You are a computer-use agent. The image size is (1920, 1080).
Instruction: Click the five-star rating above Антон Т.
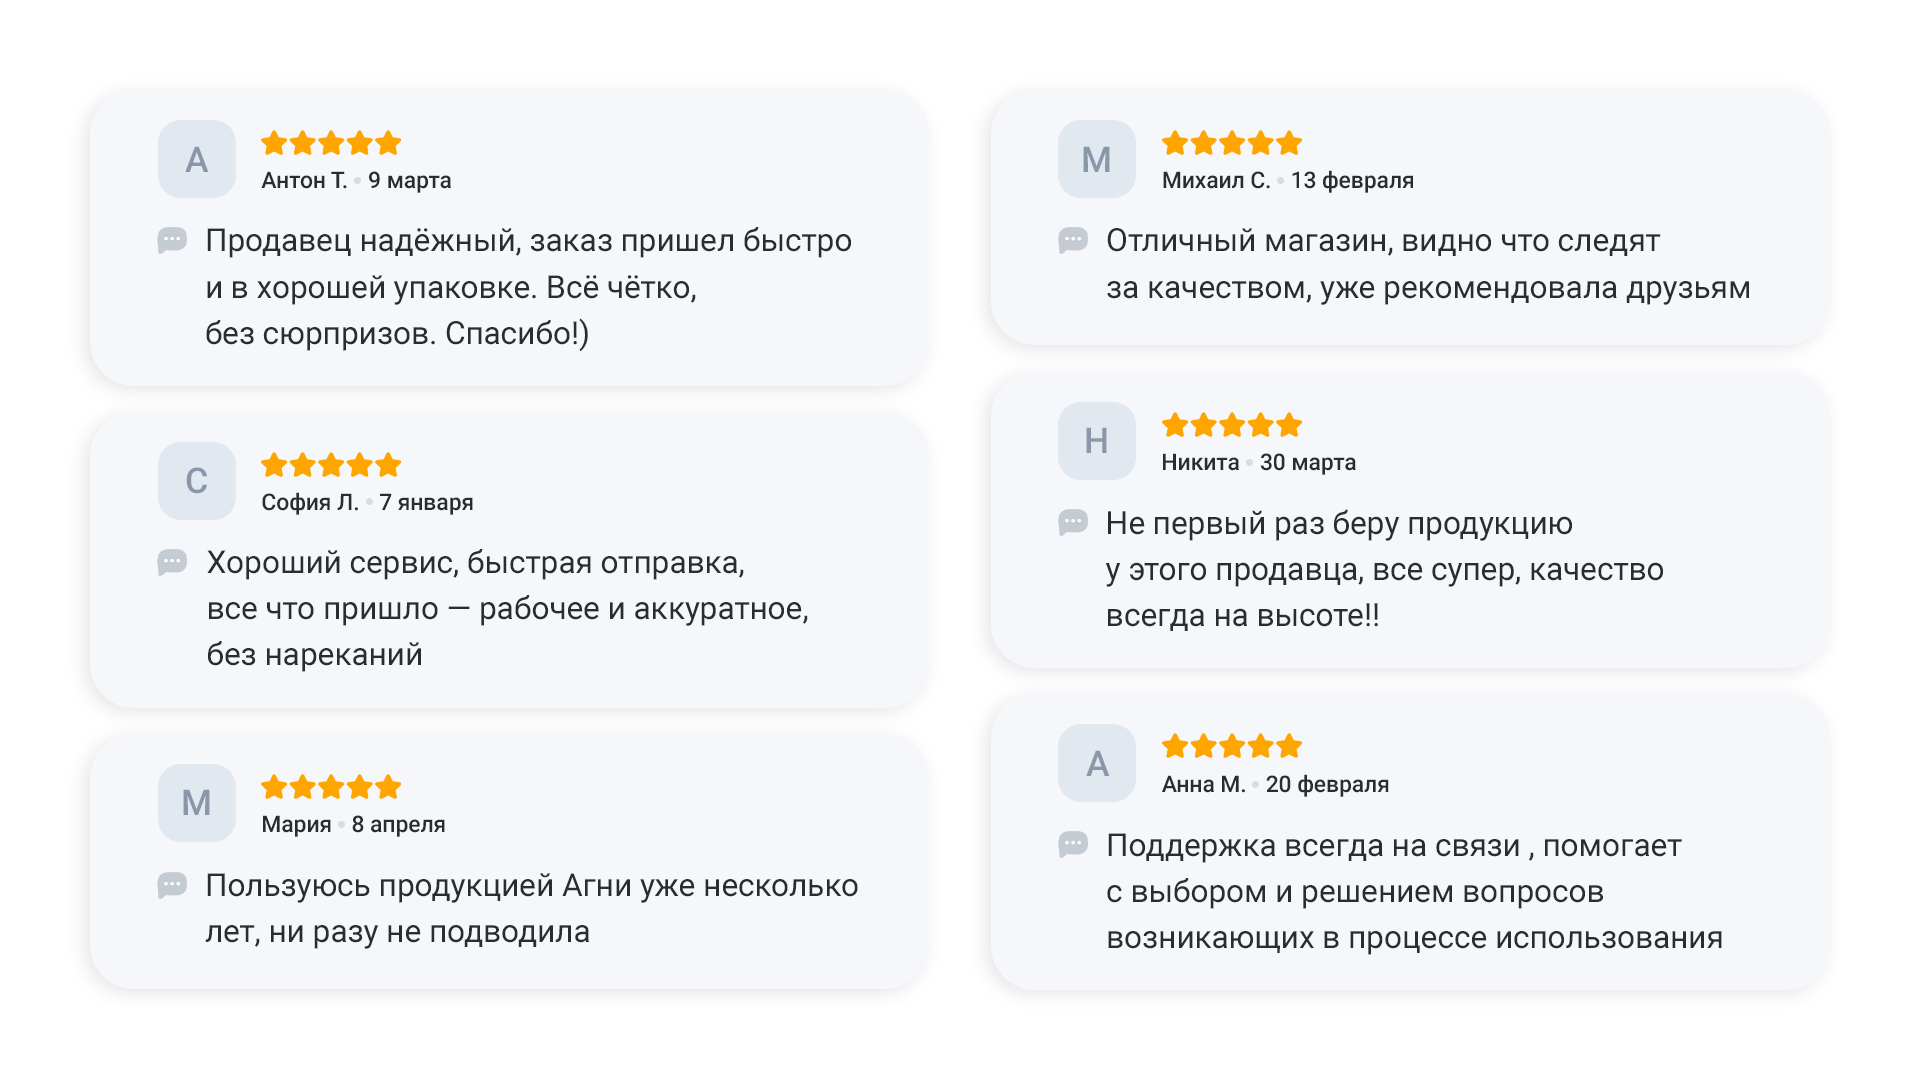click(331, 143)
